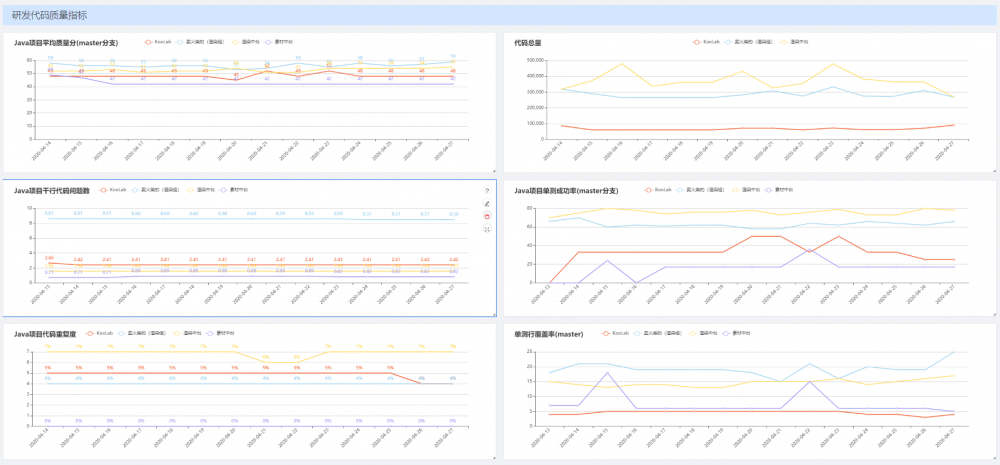Toggle yellow legend series in Java项目平均质量分 chart
The height and width of the screenshot is (465, 1000).
pos(243,42)
